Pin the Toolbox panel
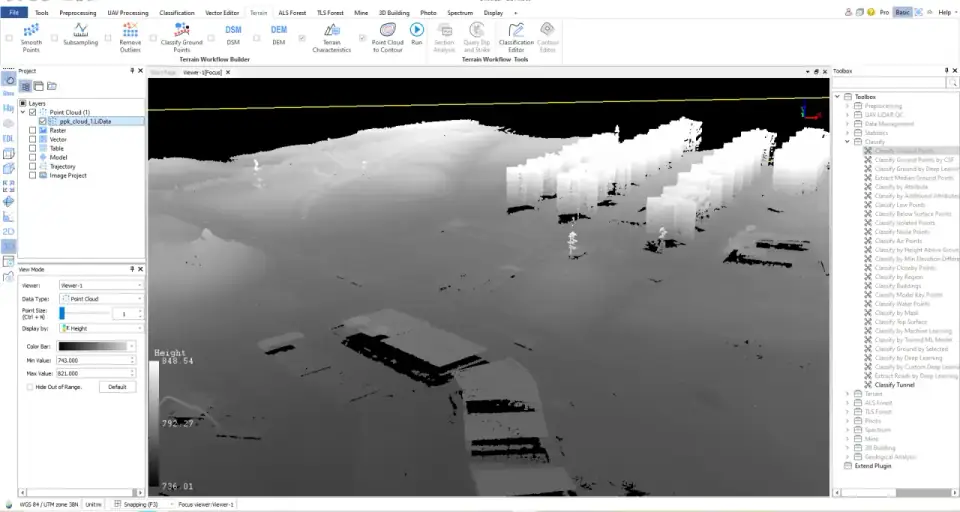960x512 pixels. coord(947,71)
